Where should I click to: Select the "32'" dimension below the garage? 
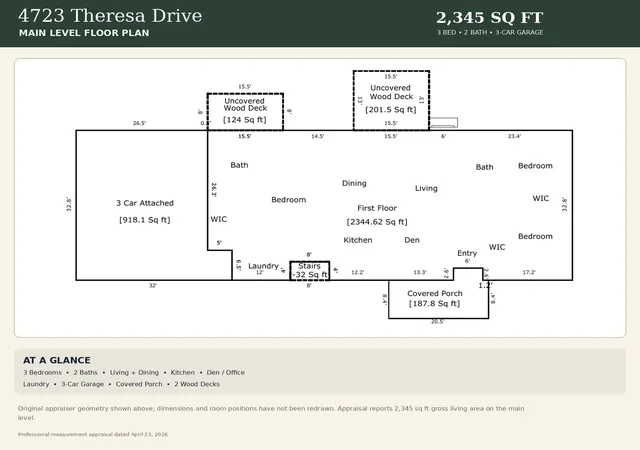pos(153,285)
